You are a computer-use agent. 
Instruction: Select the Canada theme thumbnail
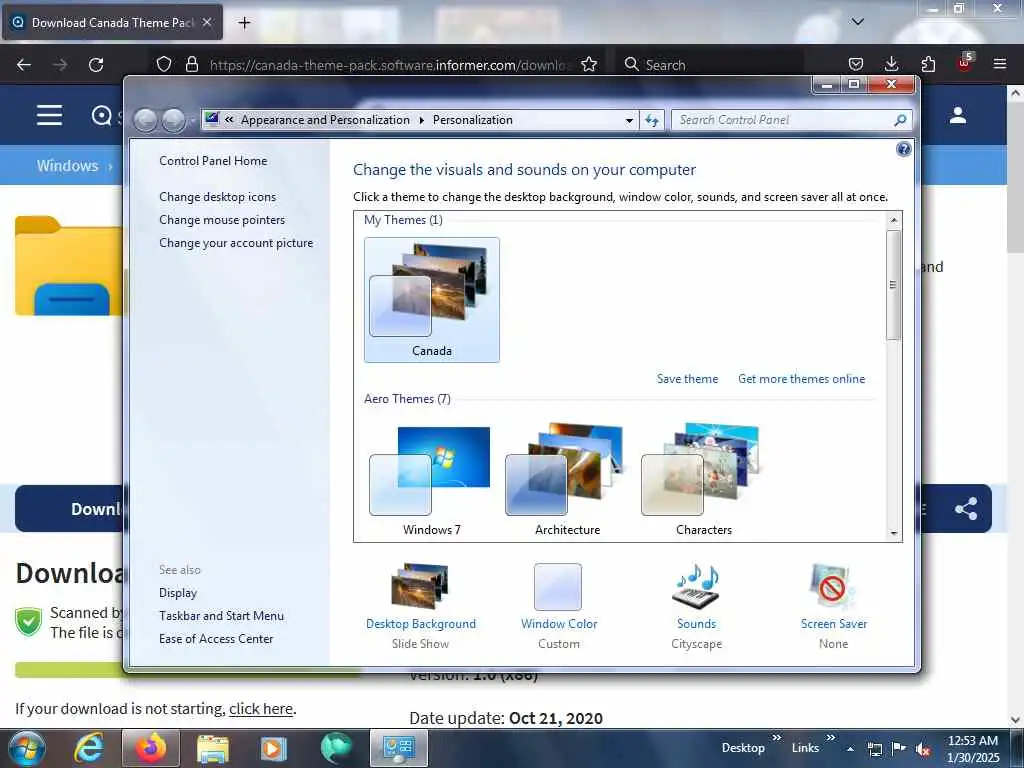click(x=432, y=299)
